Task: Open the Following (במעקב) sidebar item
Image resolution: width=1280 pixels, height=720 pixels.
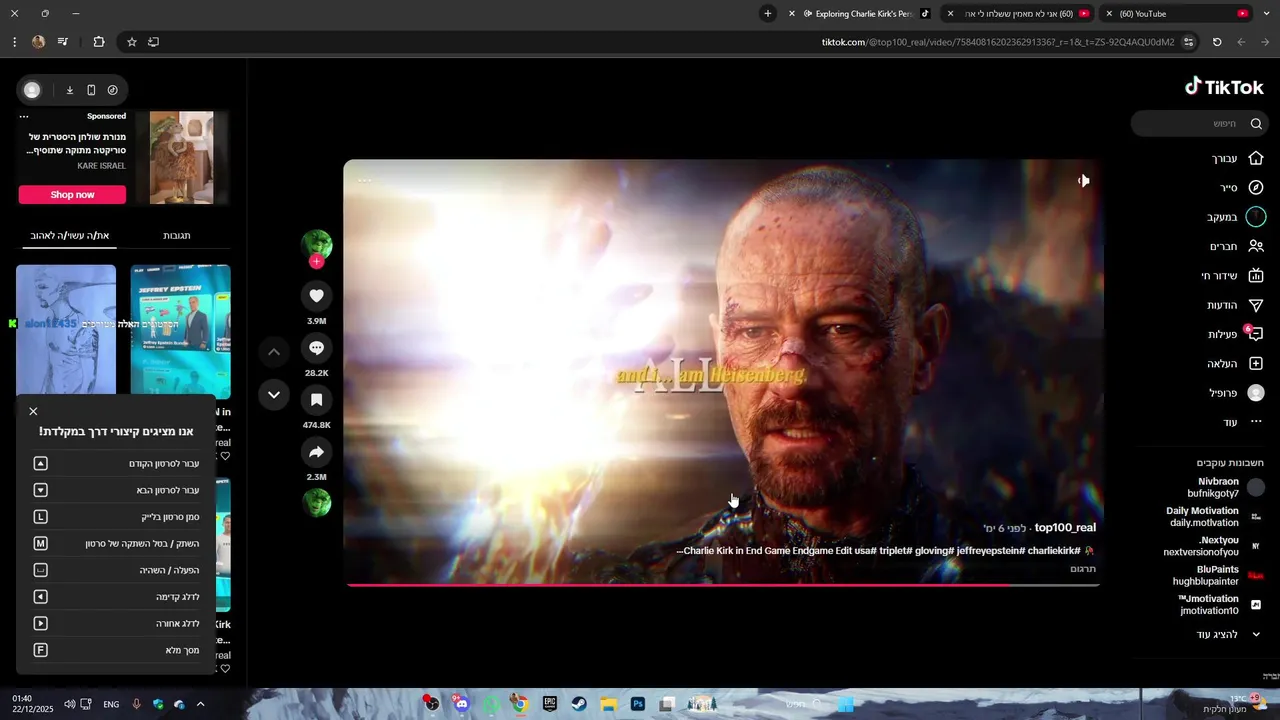Action: click(x=1235, y=217)
